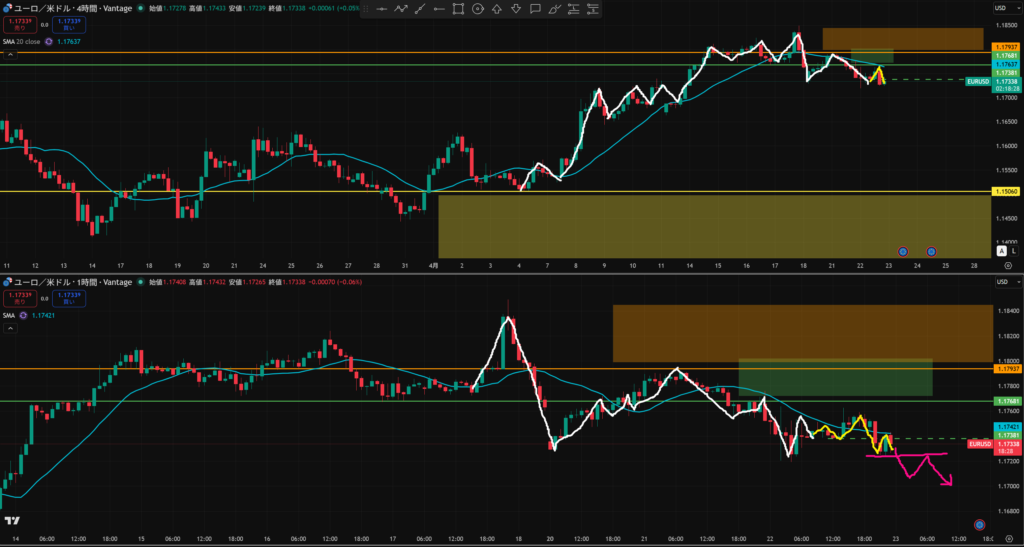
Task: Select the comment callout tool
Action: (x=537, y=8)
